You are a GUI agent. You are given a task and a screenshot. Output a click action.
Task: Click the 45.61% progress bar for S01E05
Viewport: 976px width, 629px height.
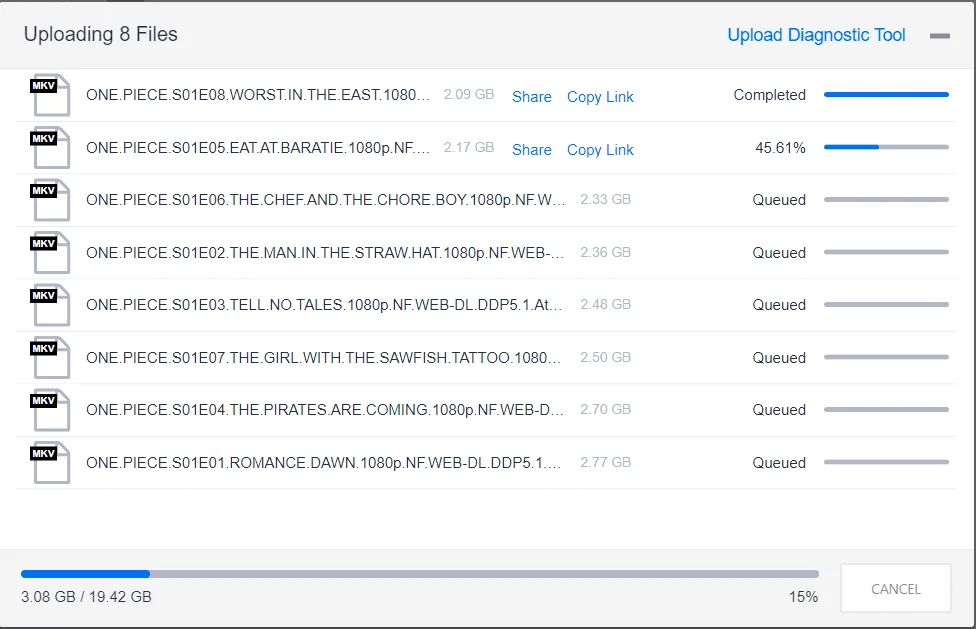[x=886, y=147]
